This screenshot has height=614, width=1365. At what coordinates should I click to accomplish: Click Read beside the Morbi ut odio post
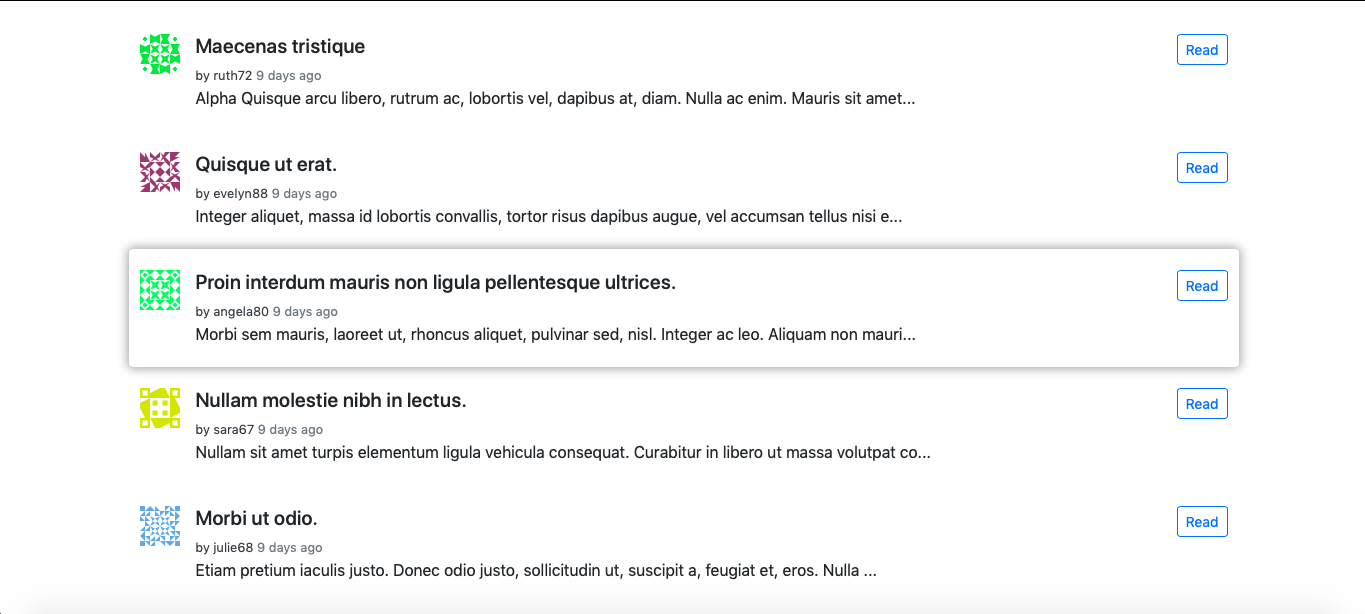tap(1202, 522)
